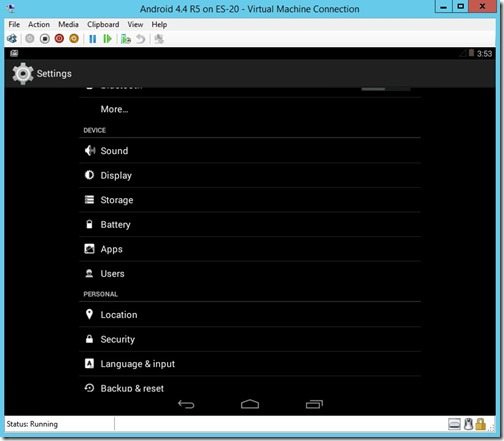Tap the Android recent apps button
The image size is (504, 441).
314,404
